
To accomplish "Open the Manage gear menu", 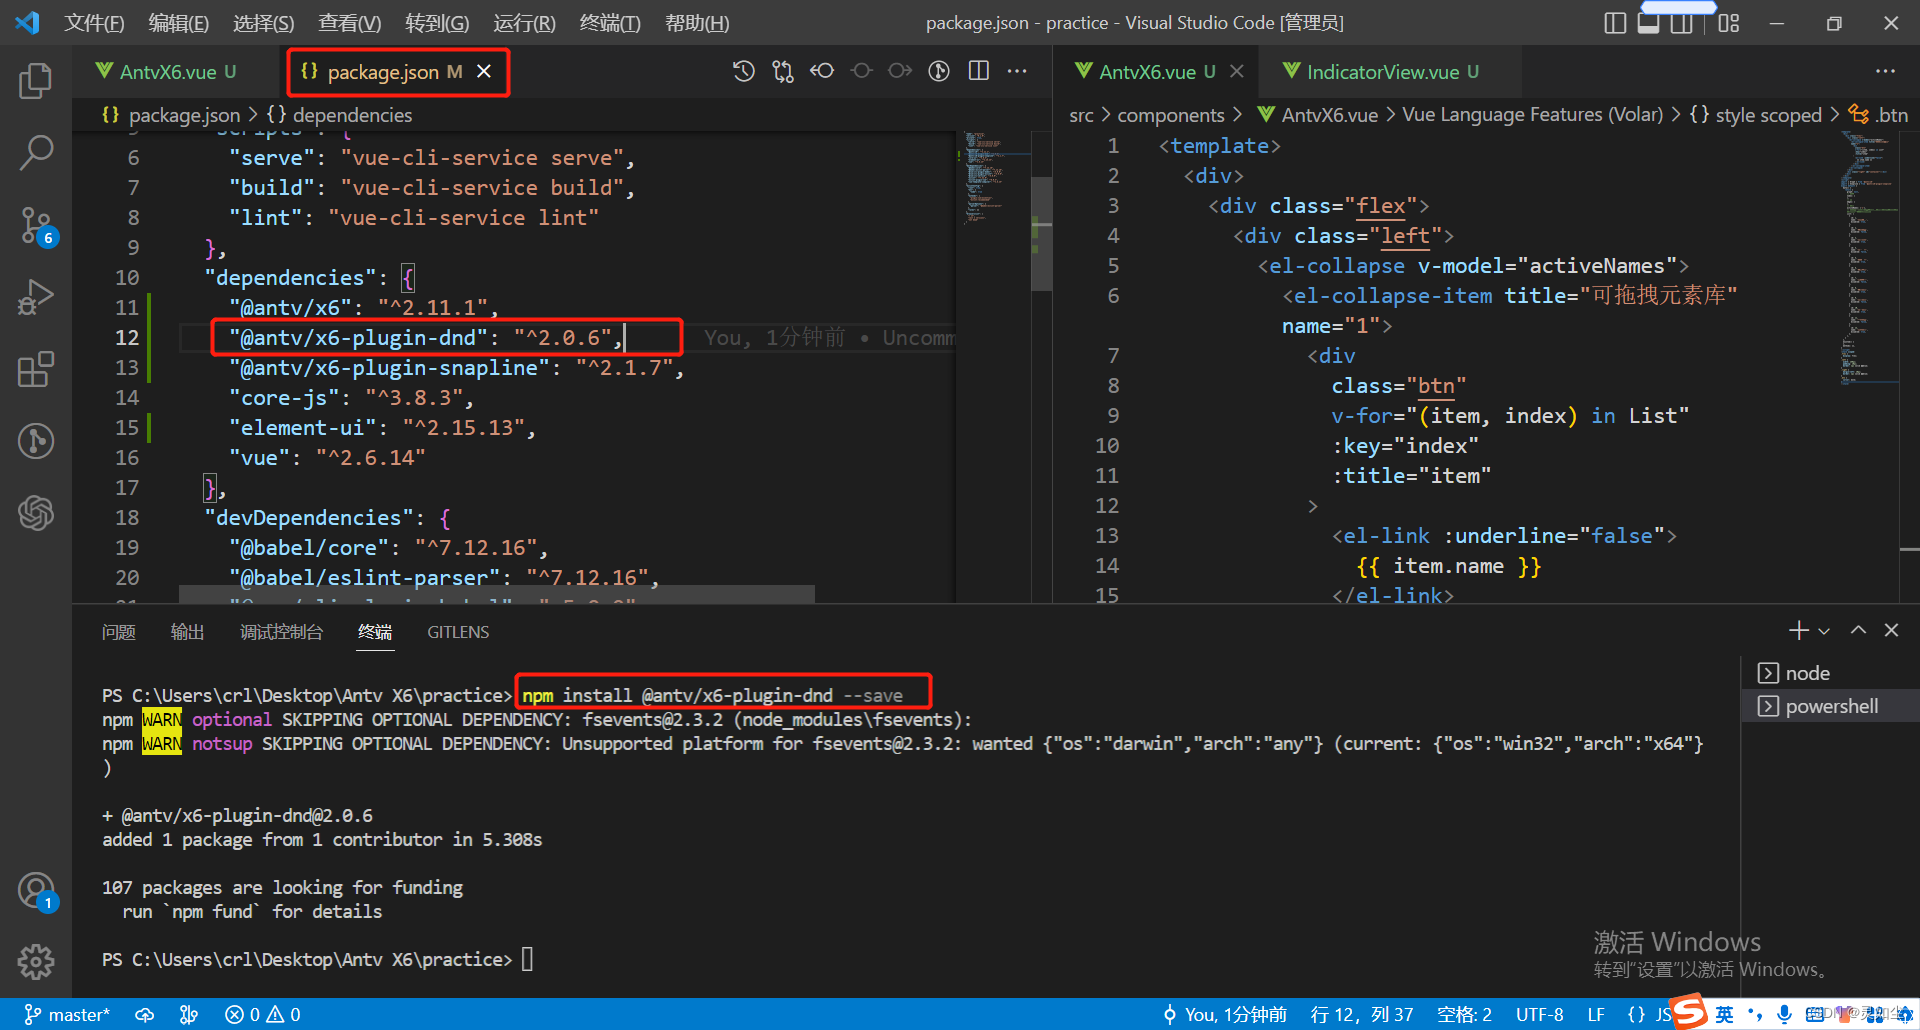I will point(36,962).
